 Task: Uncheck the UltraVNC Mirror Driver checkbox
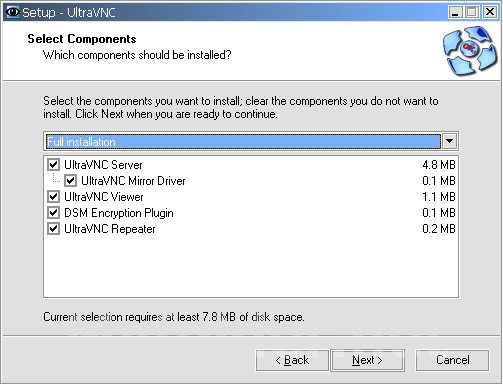(71, 181)
